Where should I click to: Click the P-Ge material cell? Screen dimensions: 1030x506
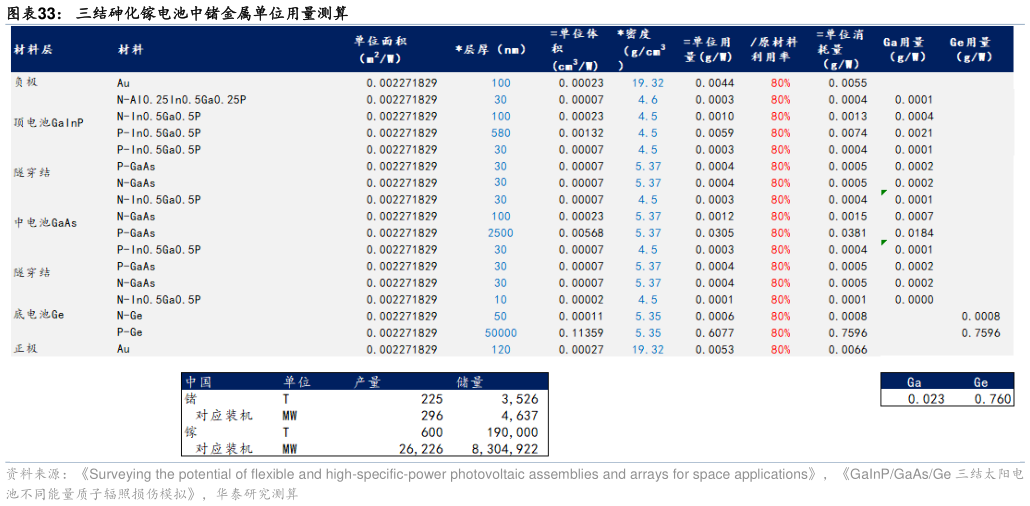click(131, 332)
